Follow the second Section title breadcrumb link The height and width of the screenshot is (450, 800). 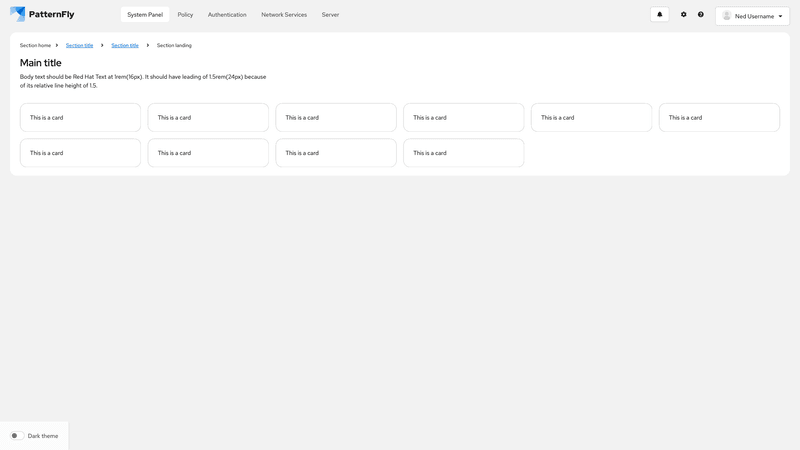pyautogui.click(x=125, y=45)
